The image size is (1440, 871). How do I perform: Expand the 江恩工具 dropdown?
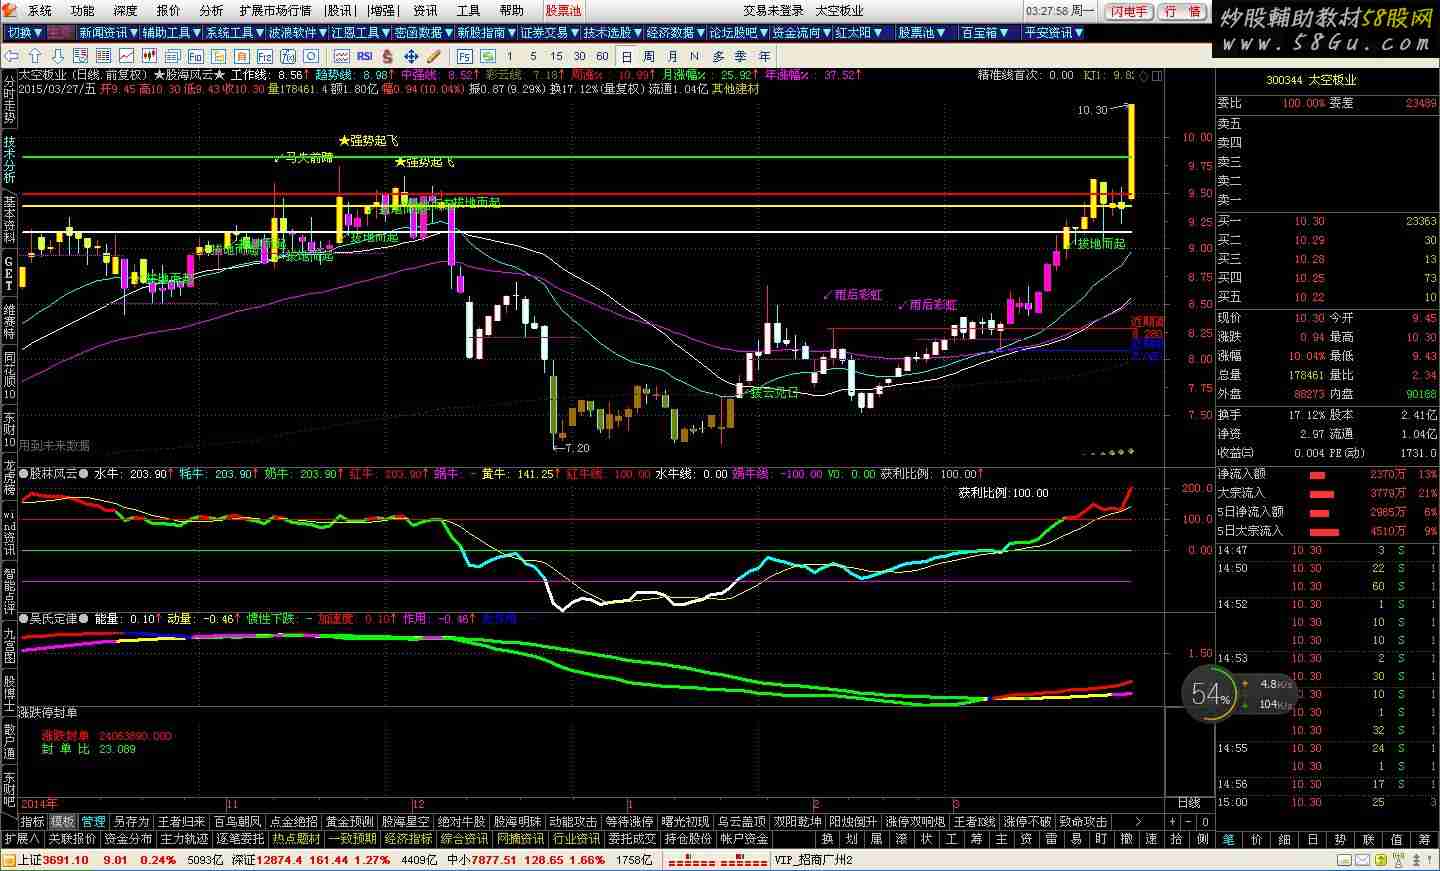tap(361, 32)
